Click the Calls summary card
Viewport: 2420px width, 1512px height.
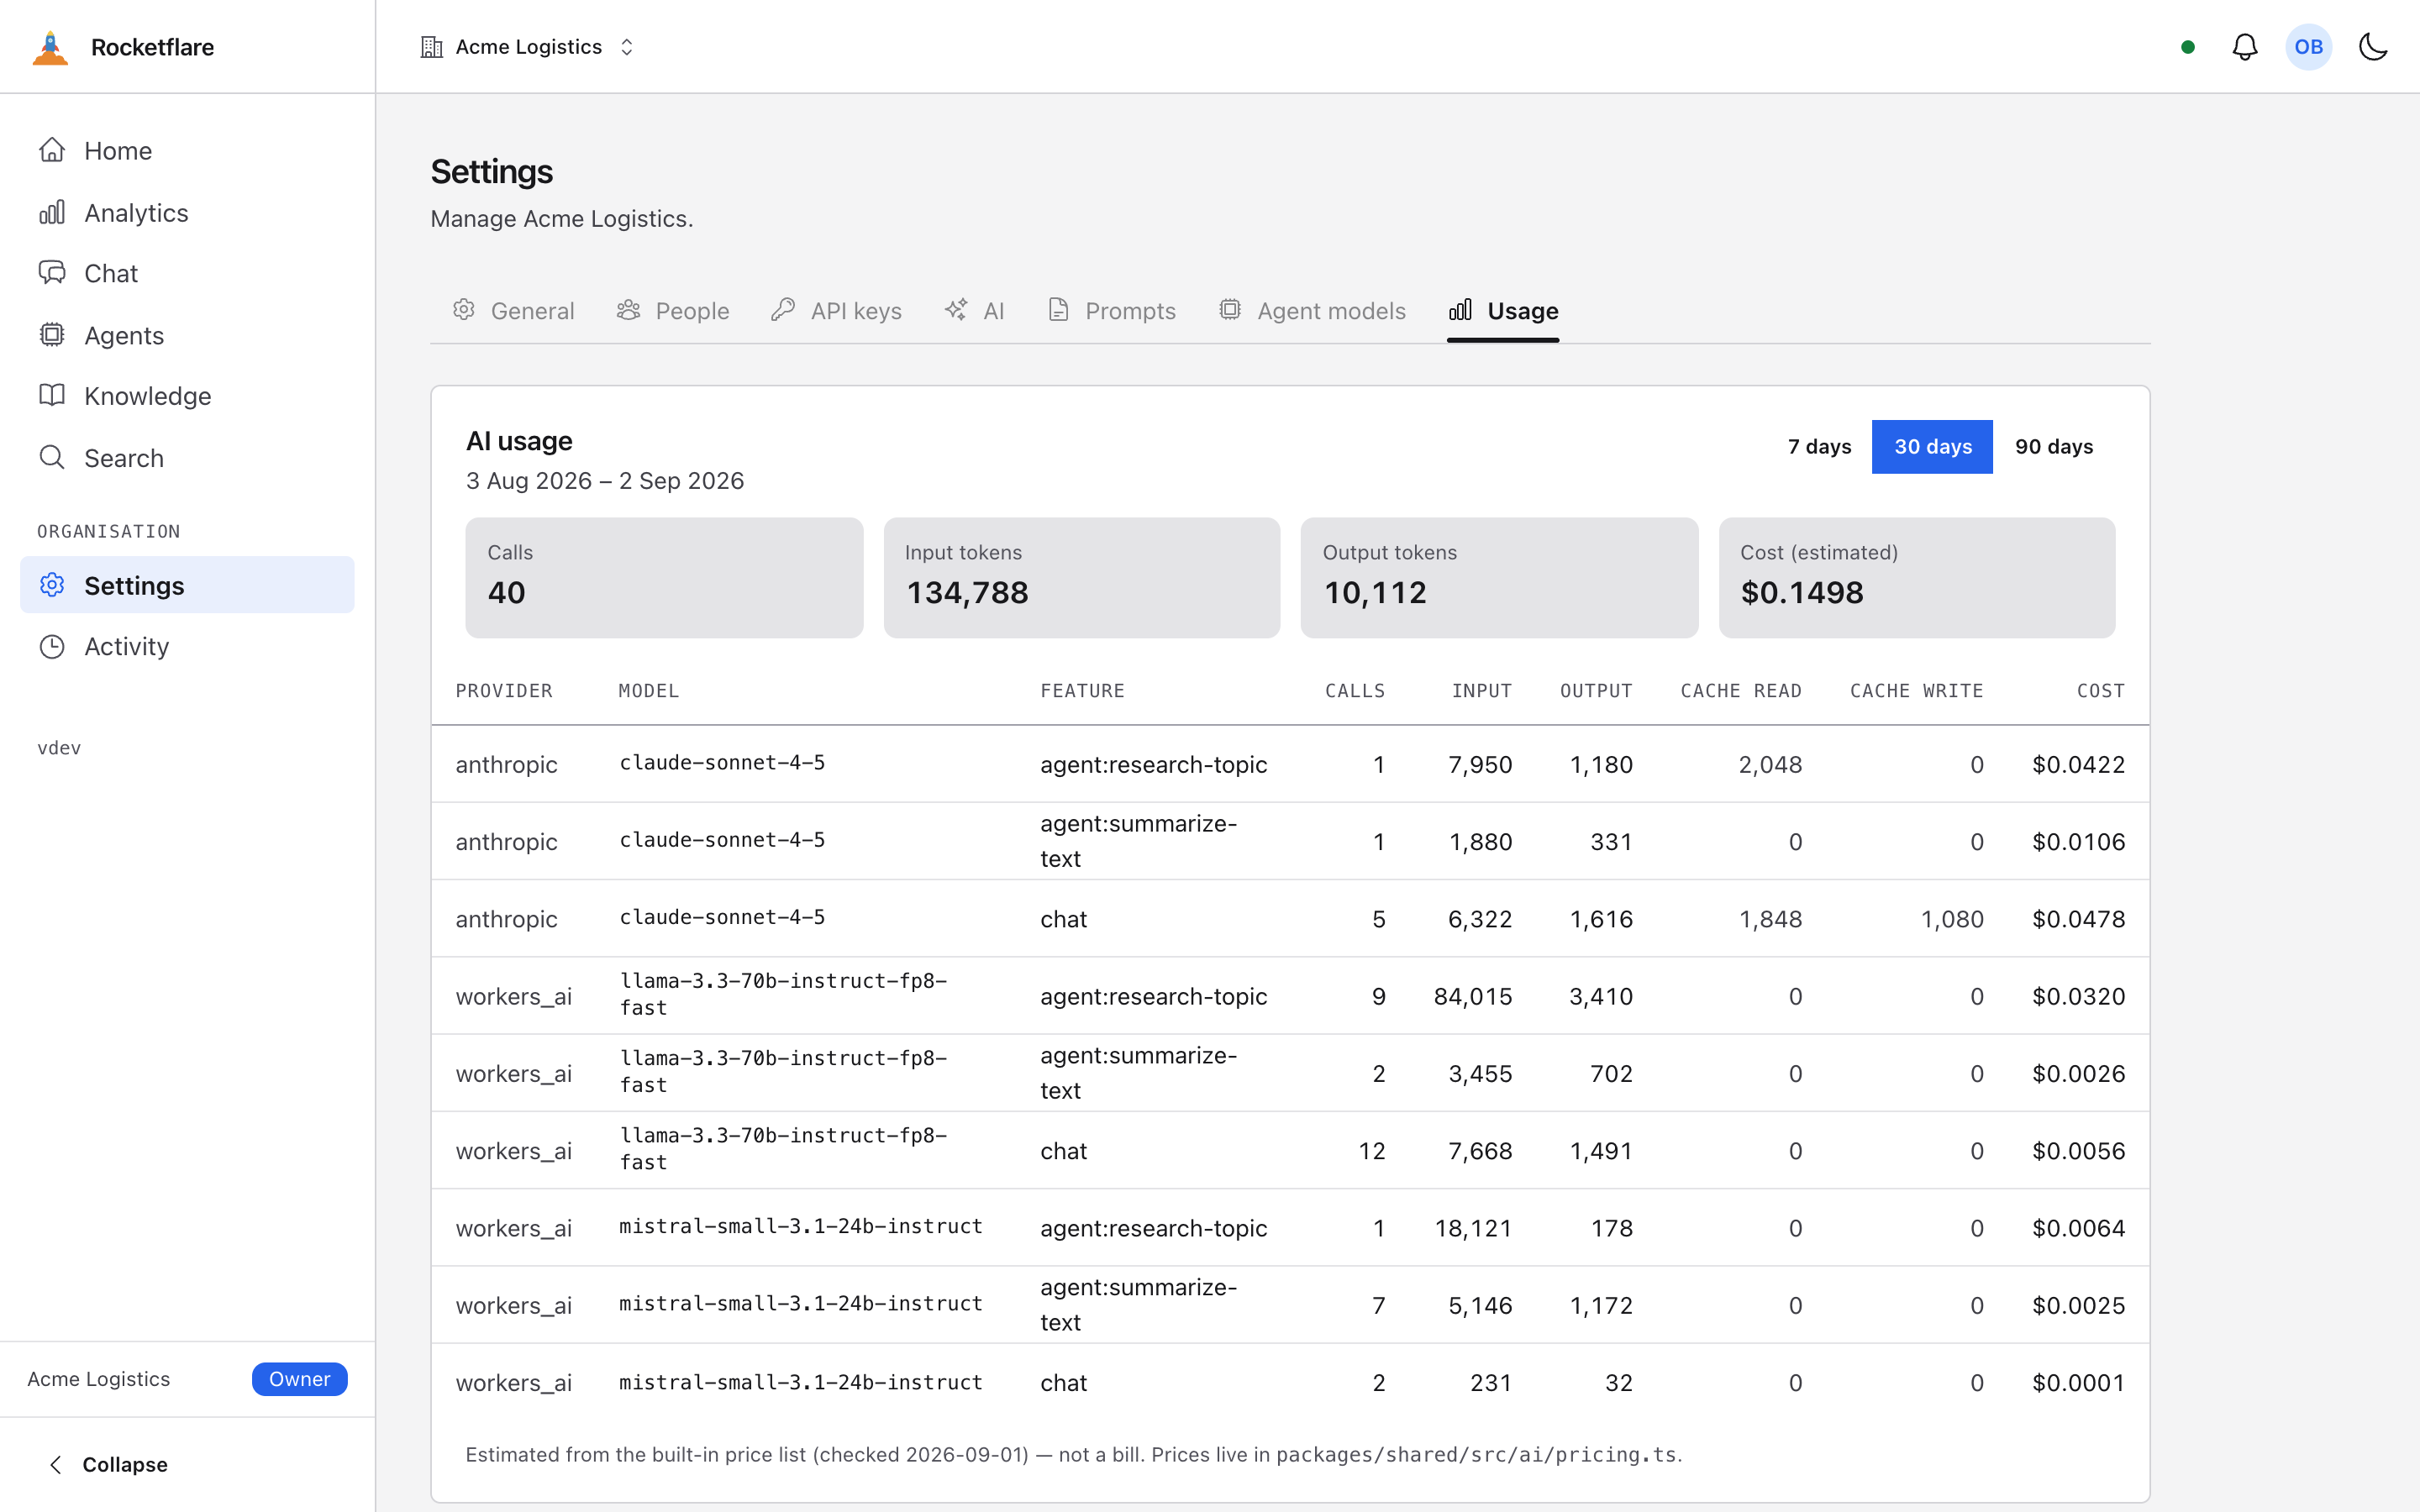pos(664,577)
